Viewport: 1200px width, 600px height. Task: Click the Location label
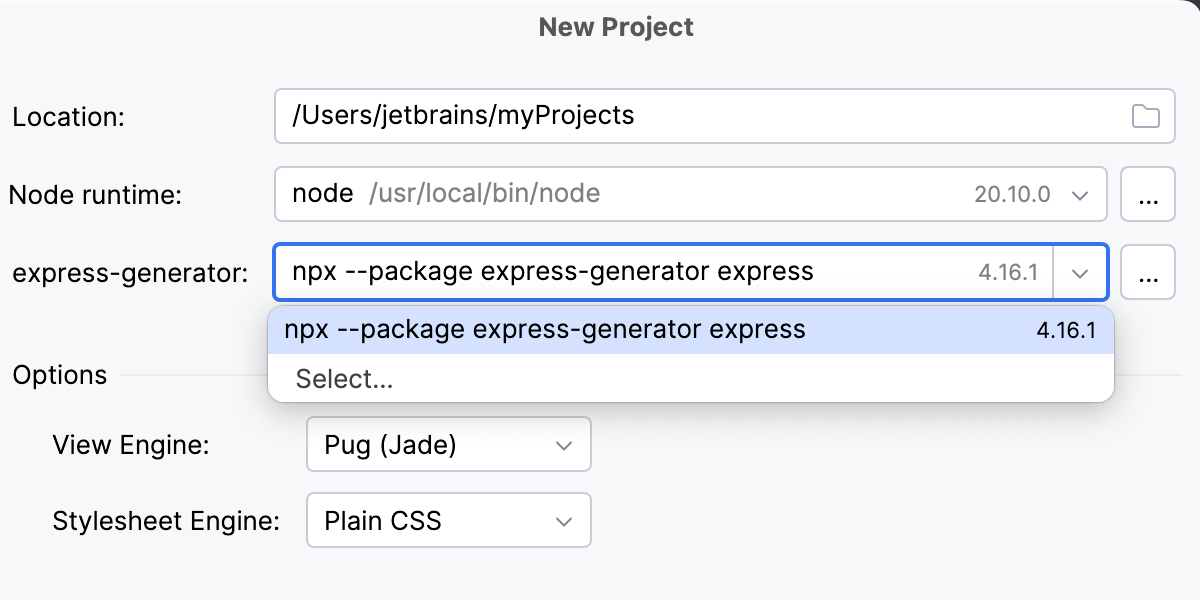tap(68, 116)
